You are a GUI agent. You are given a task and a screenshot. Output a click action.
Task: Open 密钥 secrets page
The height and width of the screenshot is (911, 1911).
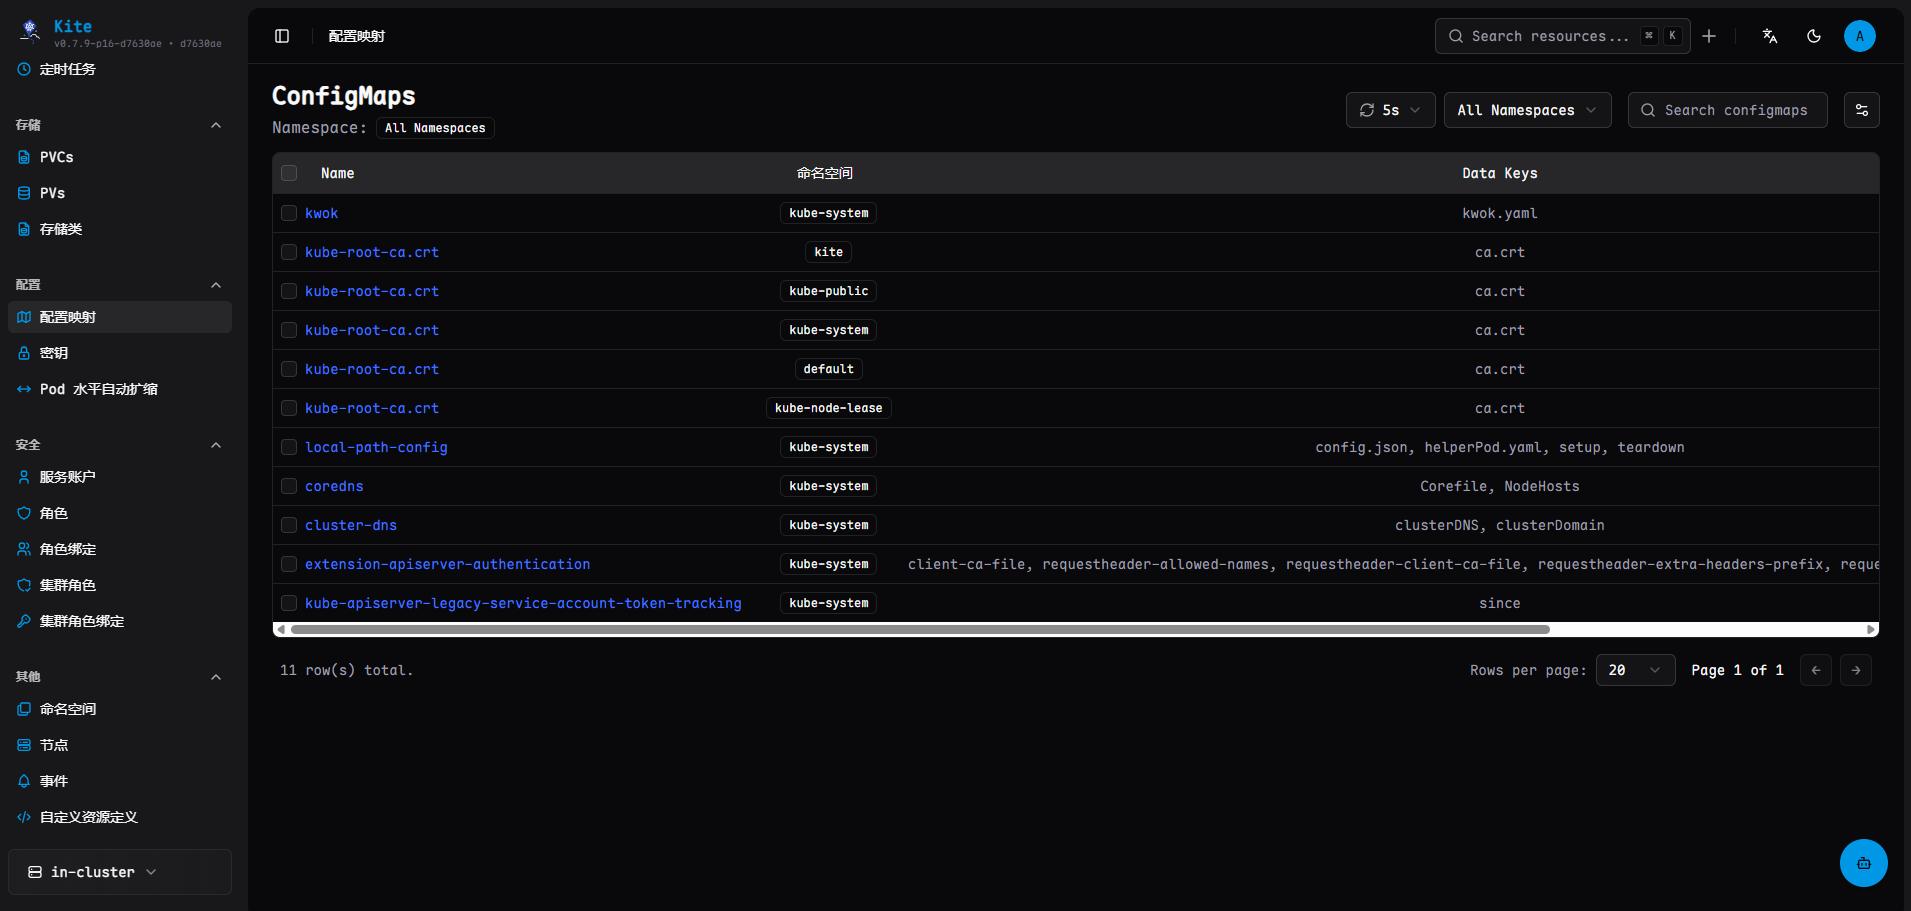pyautogui.click(x=120, y=353)
